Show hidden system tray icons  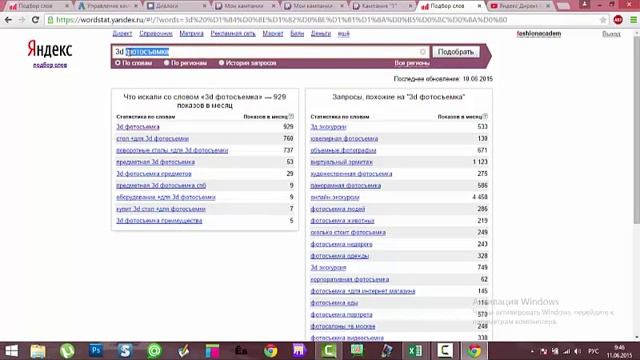pos(532,351)
